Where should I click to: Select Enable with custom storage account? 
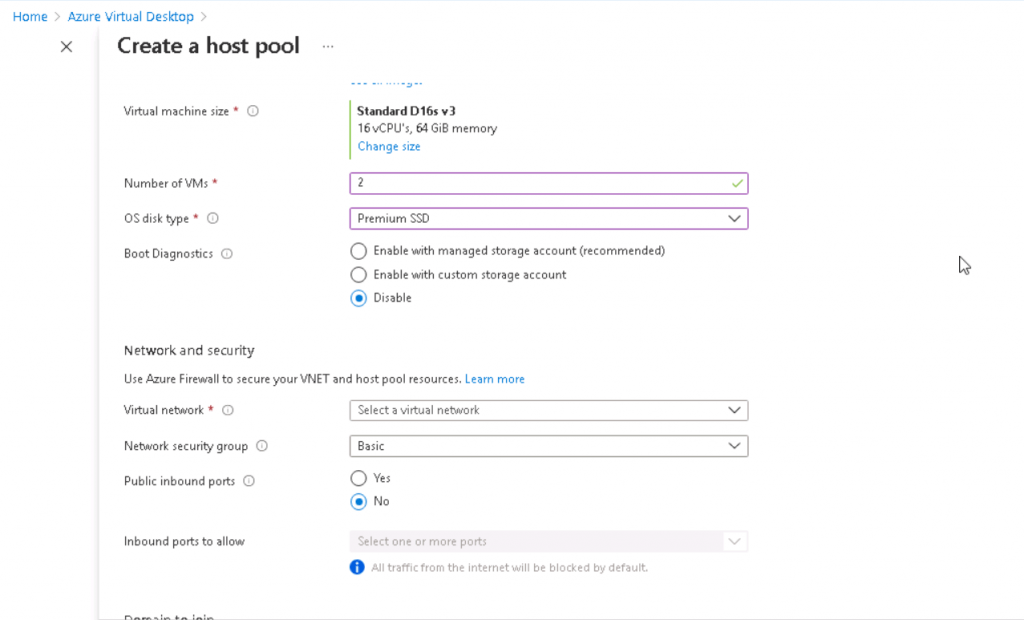click(357, 274)
